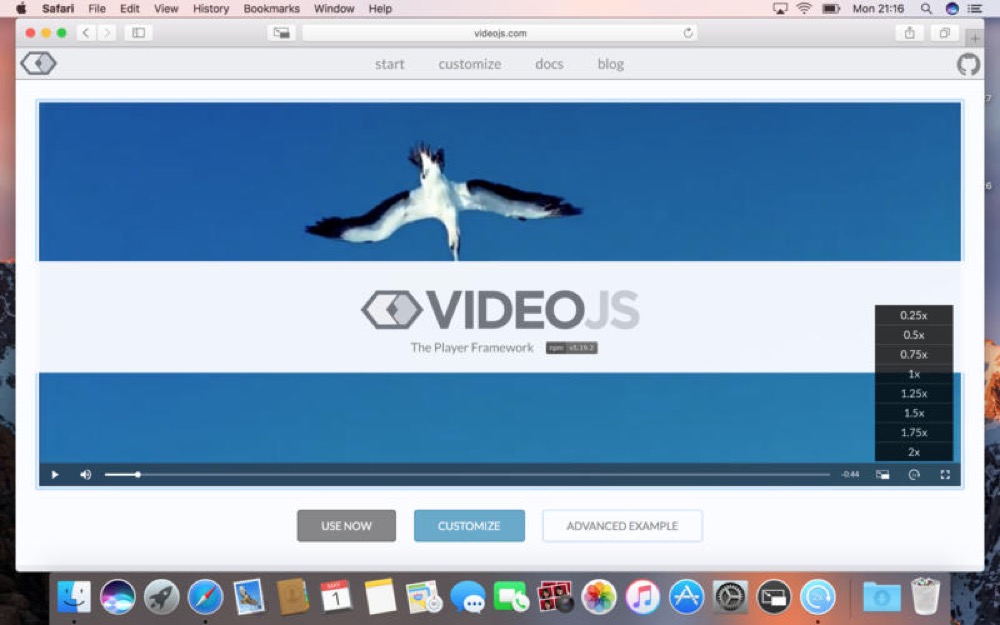
Task: Open the View menu
Action: click(x=166, y=9)
